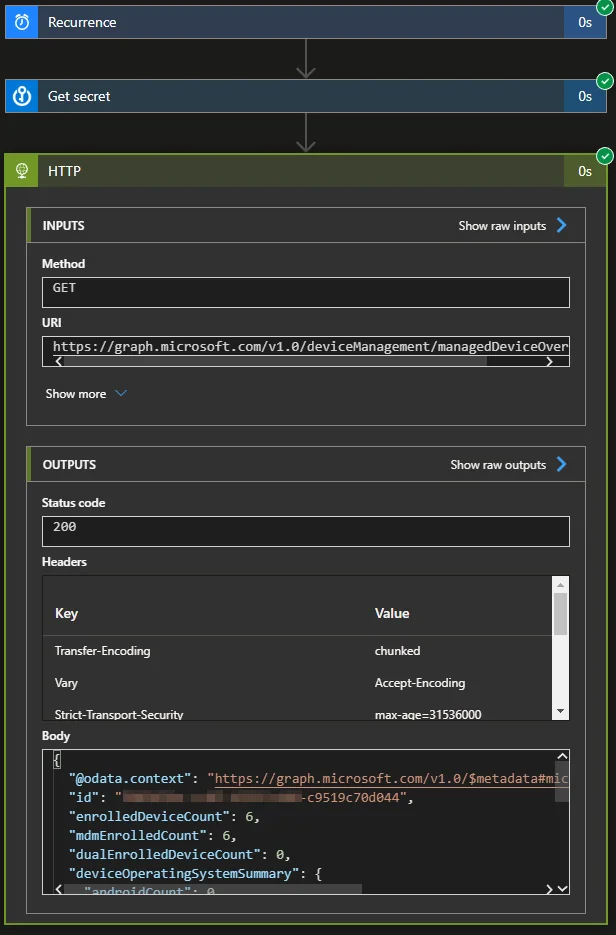
Task: Select the chunked value cell
Action: 397,651
